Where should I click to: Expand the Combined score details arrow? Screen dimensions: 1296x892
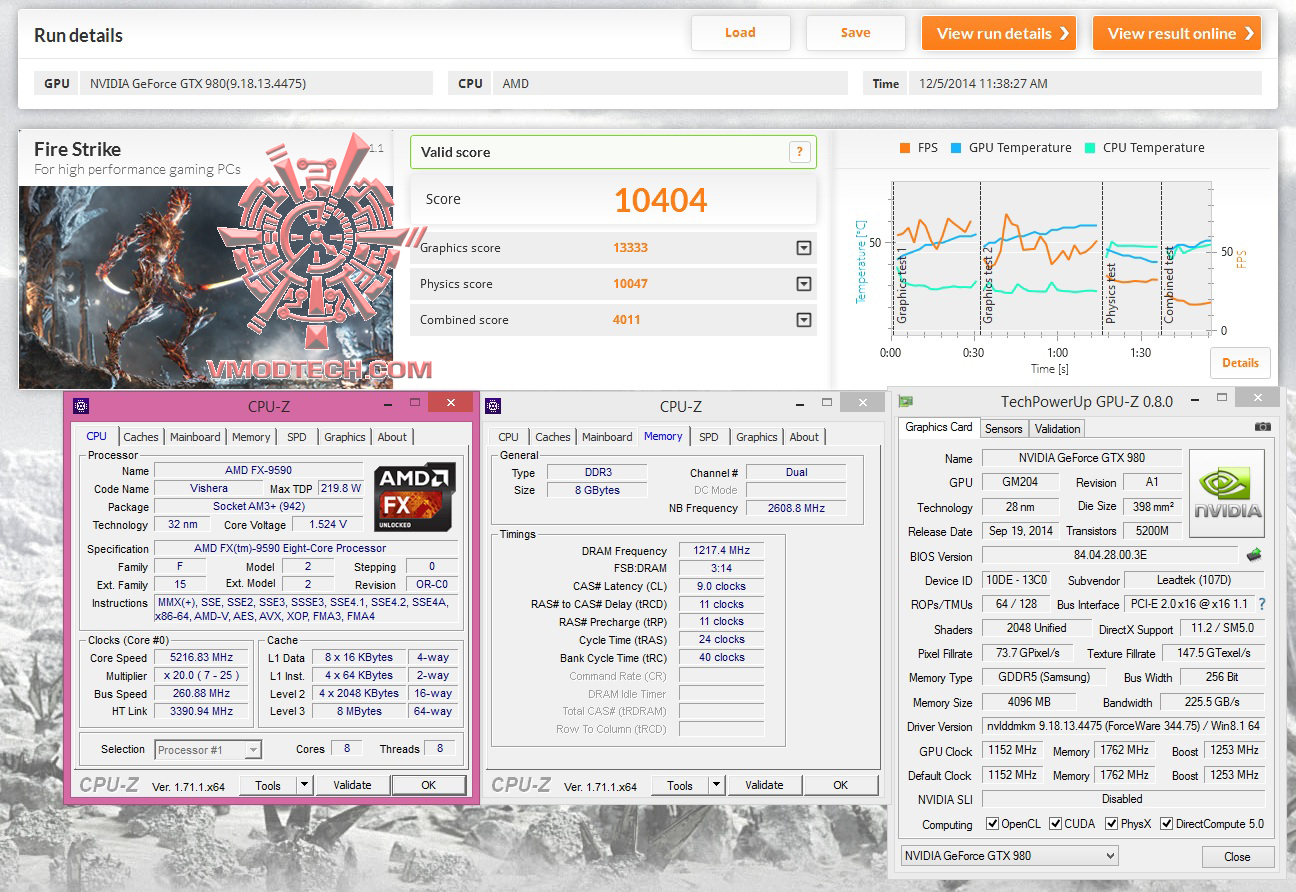pos(803,320)
